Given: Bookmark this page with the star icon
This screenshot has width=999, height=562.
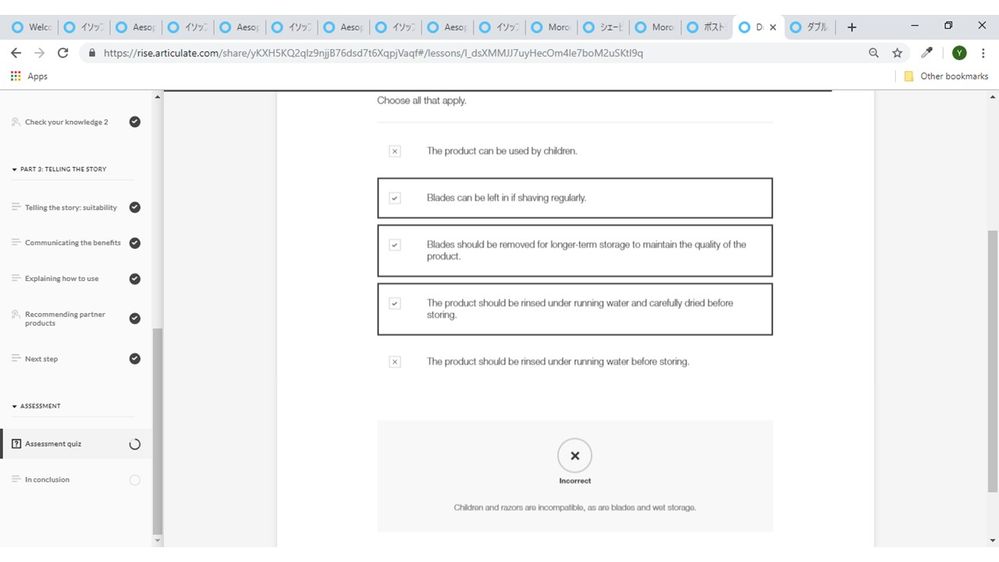Looking at the screenshot, I should pos(897,53).
